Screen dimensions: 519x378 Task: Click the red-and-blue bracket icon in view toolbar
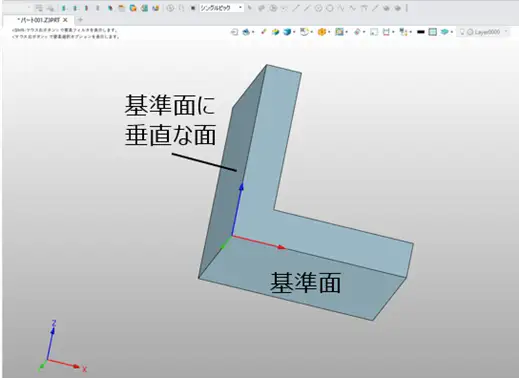pyautogui.click(x=386, y=32)
